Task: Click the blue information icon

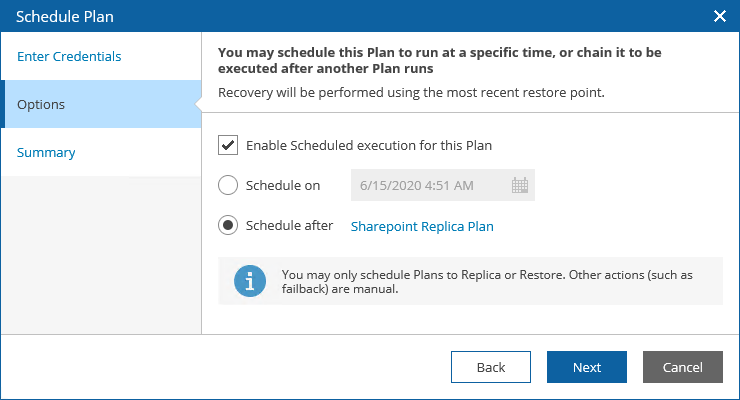Action: 250,281
